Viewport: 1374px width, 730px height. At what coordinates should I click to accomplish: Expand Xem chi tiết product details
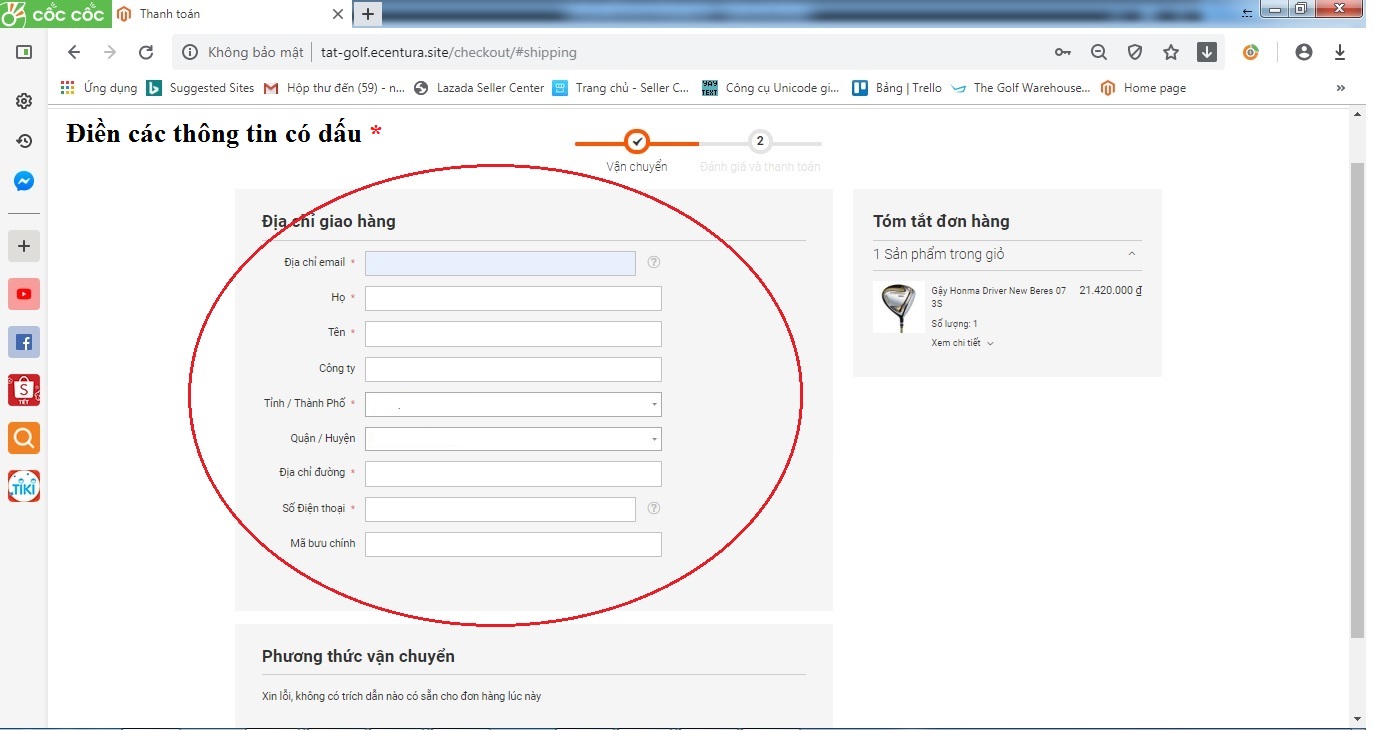[x=962, y=343]
